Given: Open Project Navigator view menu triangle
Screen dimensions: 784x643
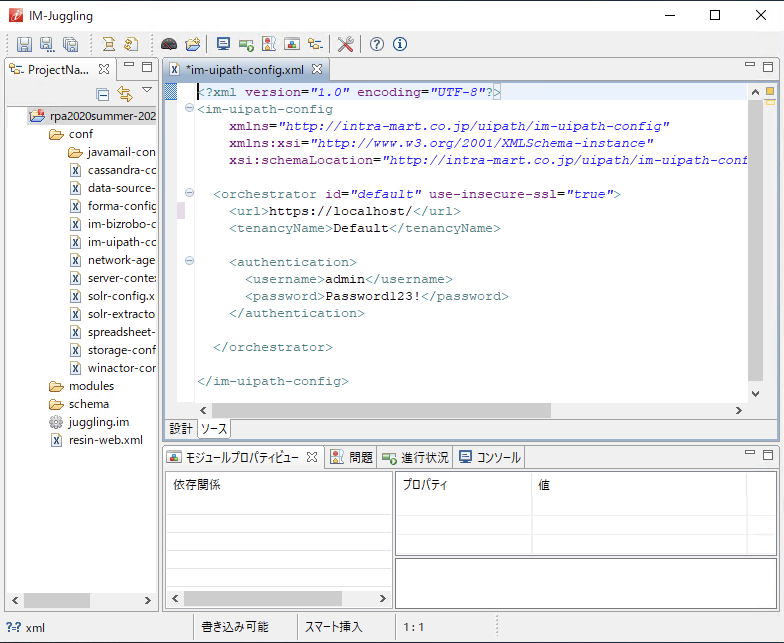Looking at the screenshot, I should [147, 90].
